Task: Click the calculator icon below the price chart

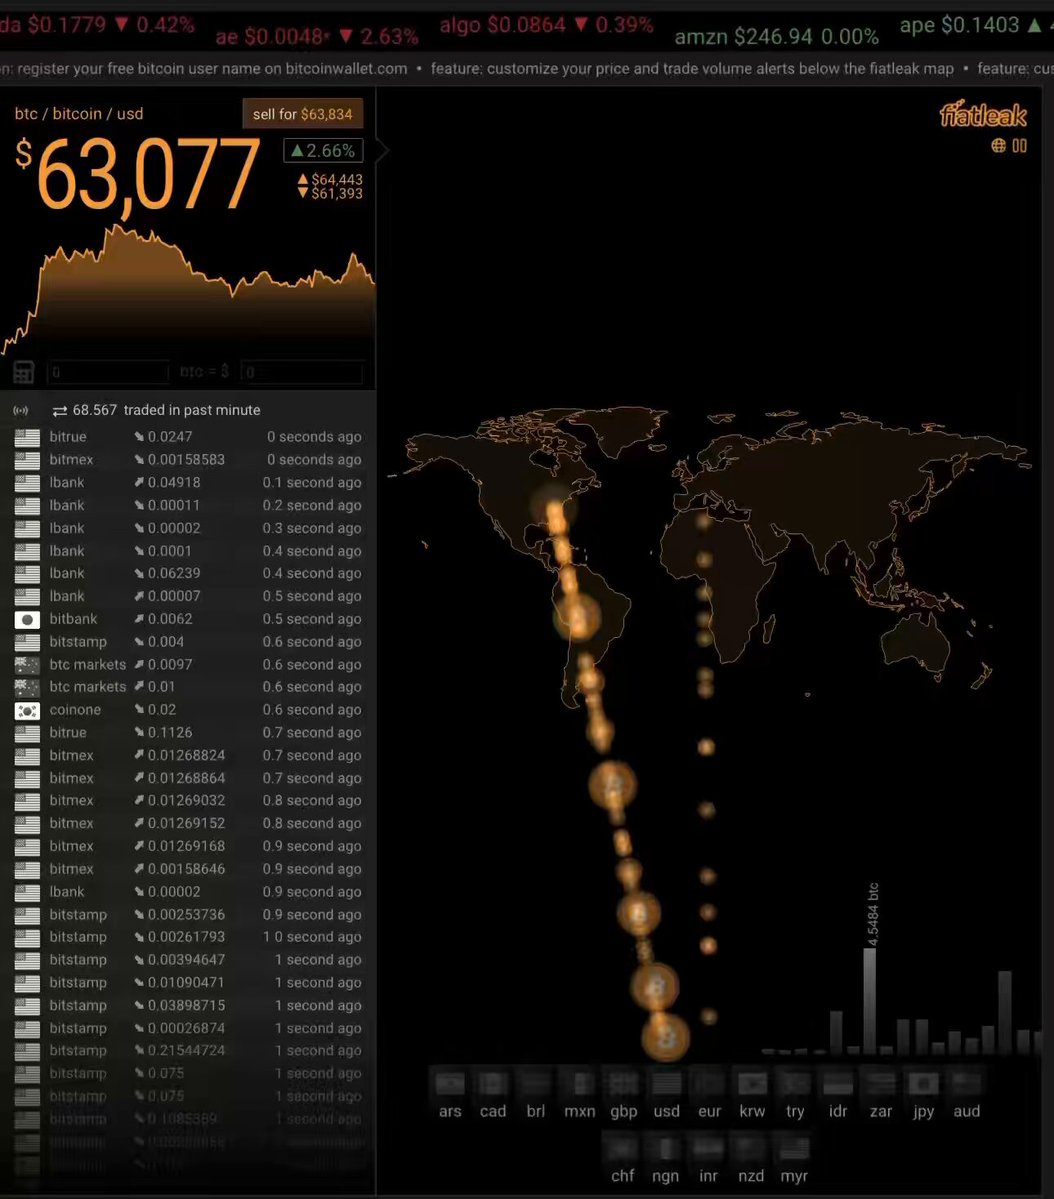Action: pyautogui.click(x=24, y=372)
